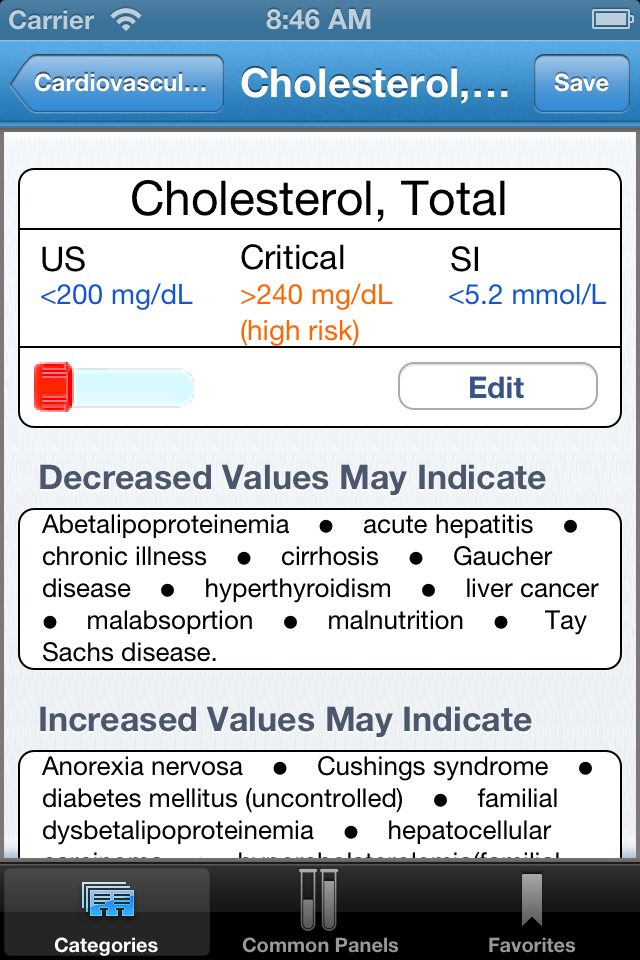Tap the Decreased Values May Indicate heading
Image resolution: width=640 pixels, height=960 pixels.
click(x=292, y=478)
